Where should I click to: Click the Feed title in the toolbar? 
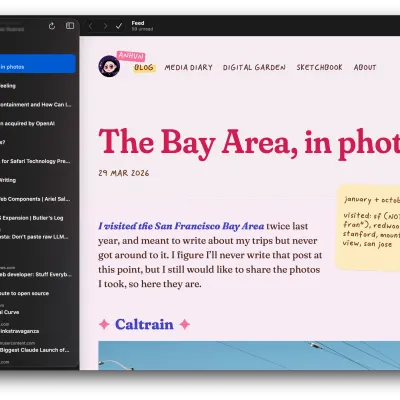click(x=138, y=23)
